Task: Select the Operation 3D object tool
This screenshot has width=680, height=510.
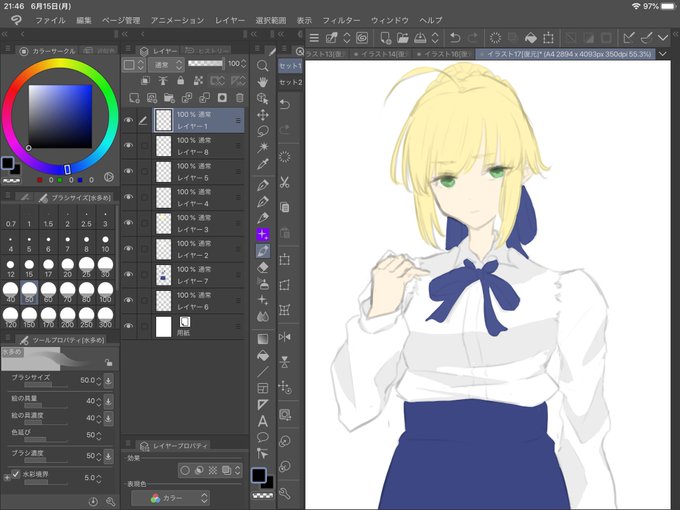Action: [262, 98]
